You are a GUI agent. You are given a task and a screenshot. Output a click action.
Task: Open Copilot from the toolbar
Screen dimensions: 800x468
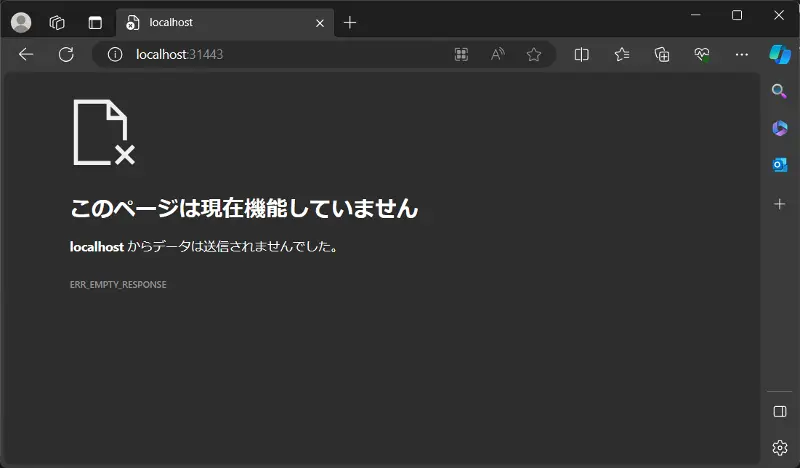780,54
